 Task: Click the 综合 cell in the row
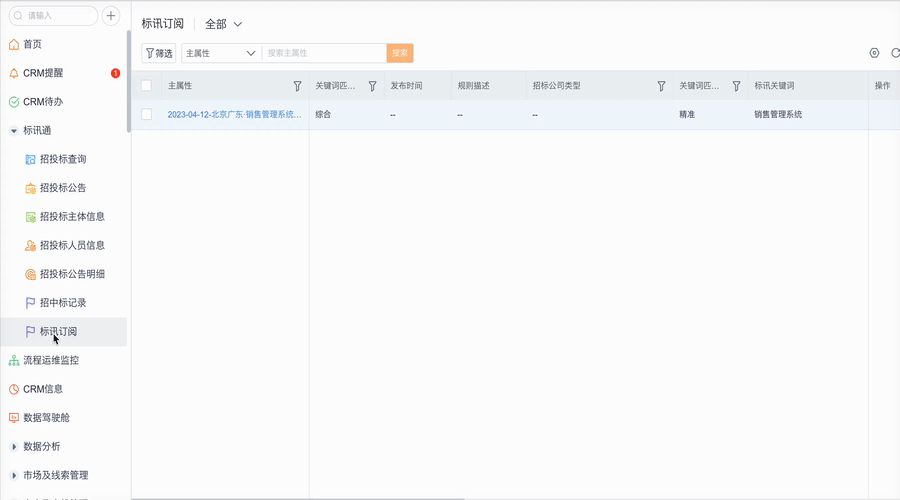click(x=323, y=114)
